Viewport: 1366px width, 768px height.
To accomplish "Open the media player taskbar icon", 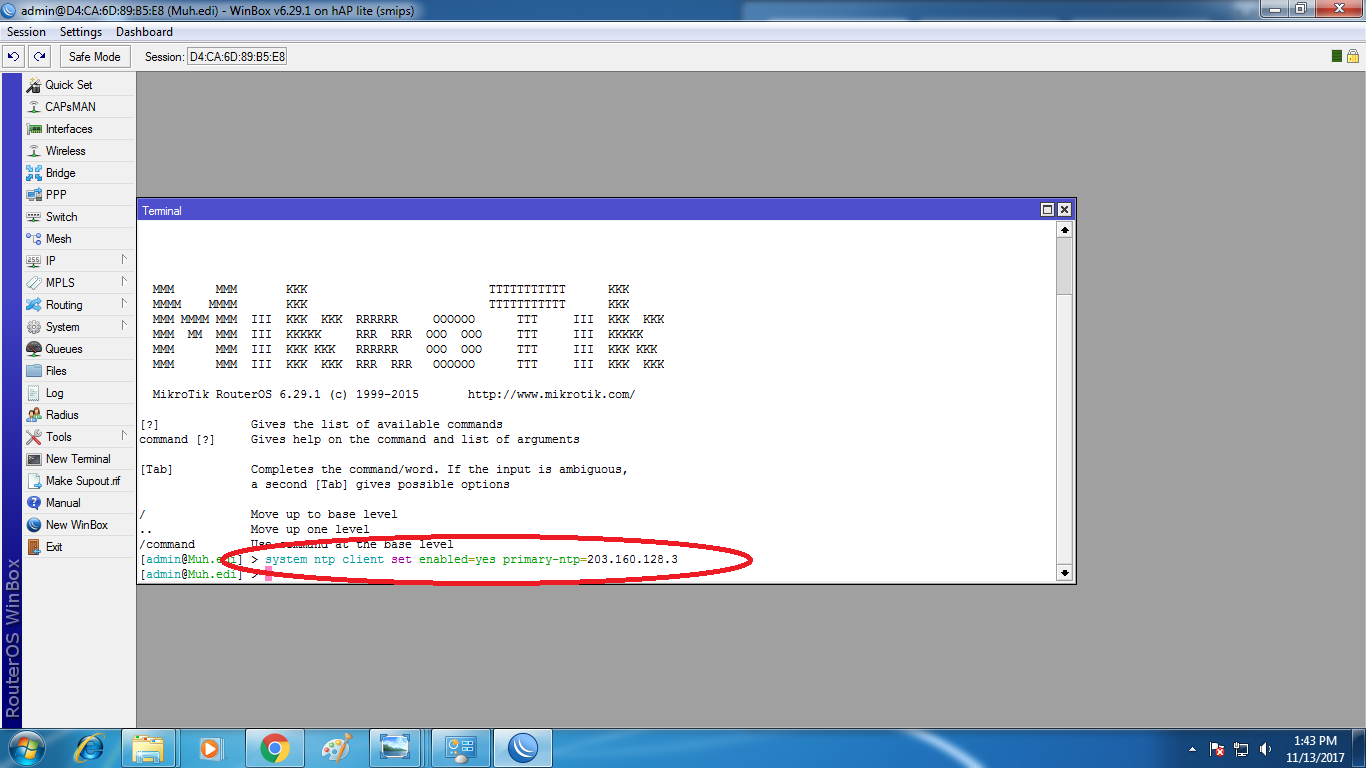I will tap(210, 748).
